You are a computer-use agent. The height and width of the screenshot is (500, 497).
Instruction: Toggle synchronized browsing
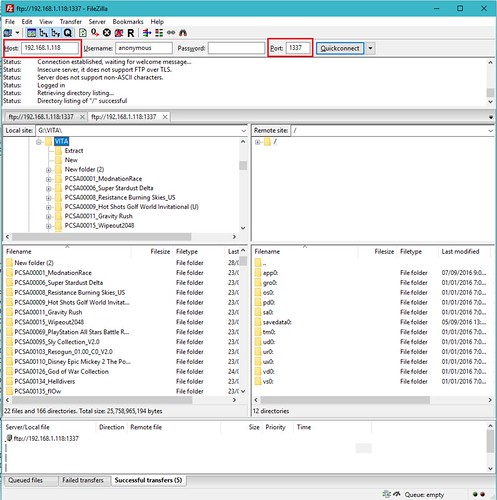tap(171, 33)
